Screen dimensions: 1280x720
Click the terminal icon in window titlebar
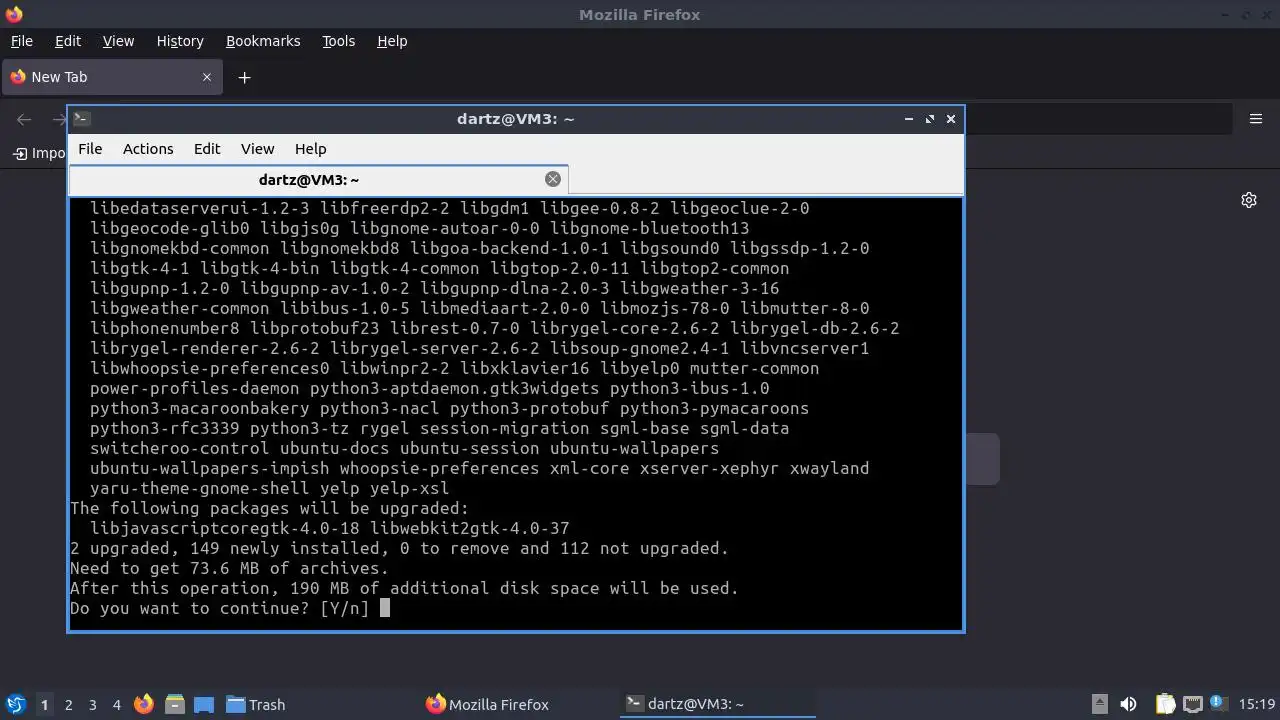click(x=82, y=118)
